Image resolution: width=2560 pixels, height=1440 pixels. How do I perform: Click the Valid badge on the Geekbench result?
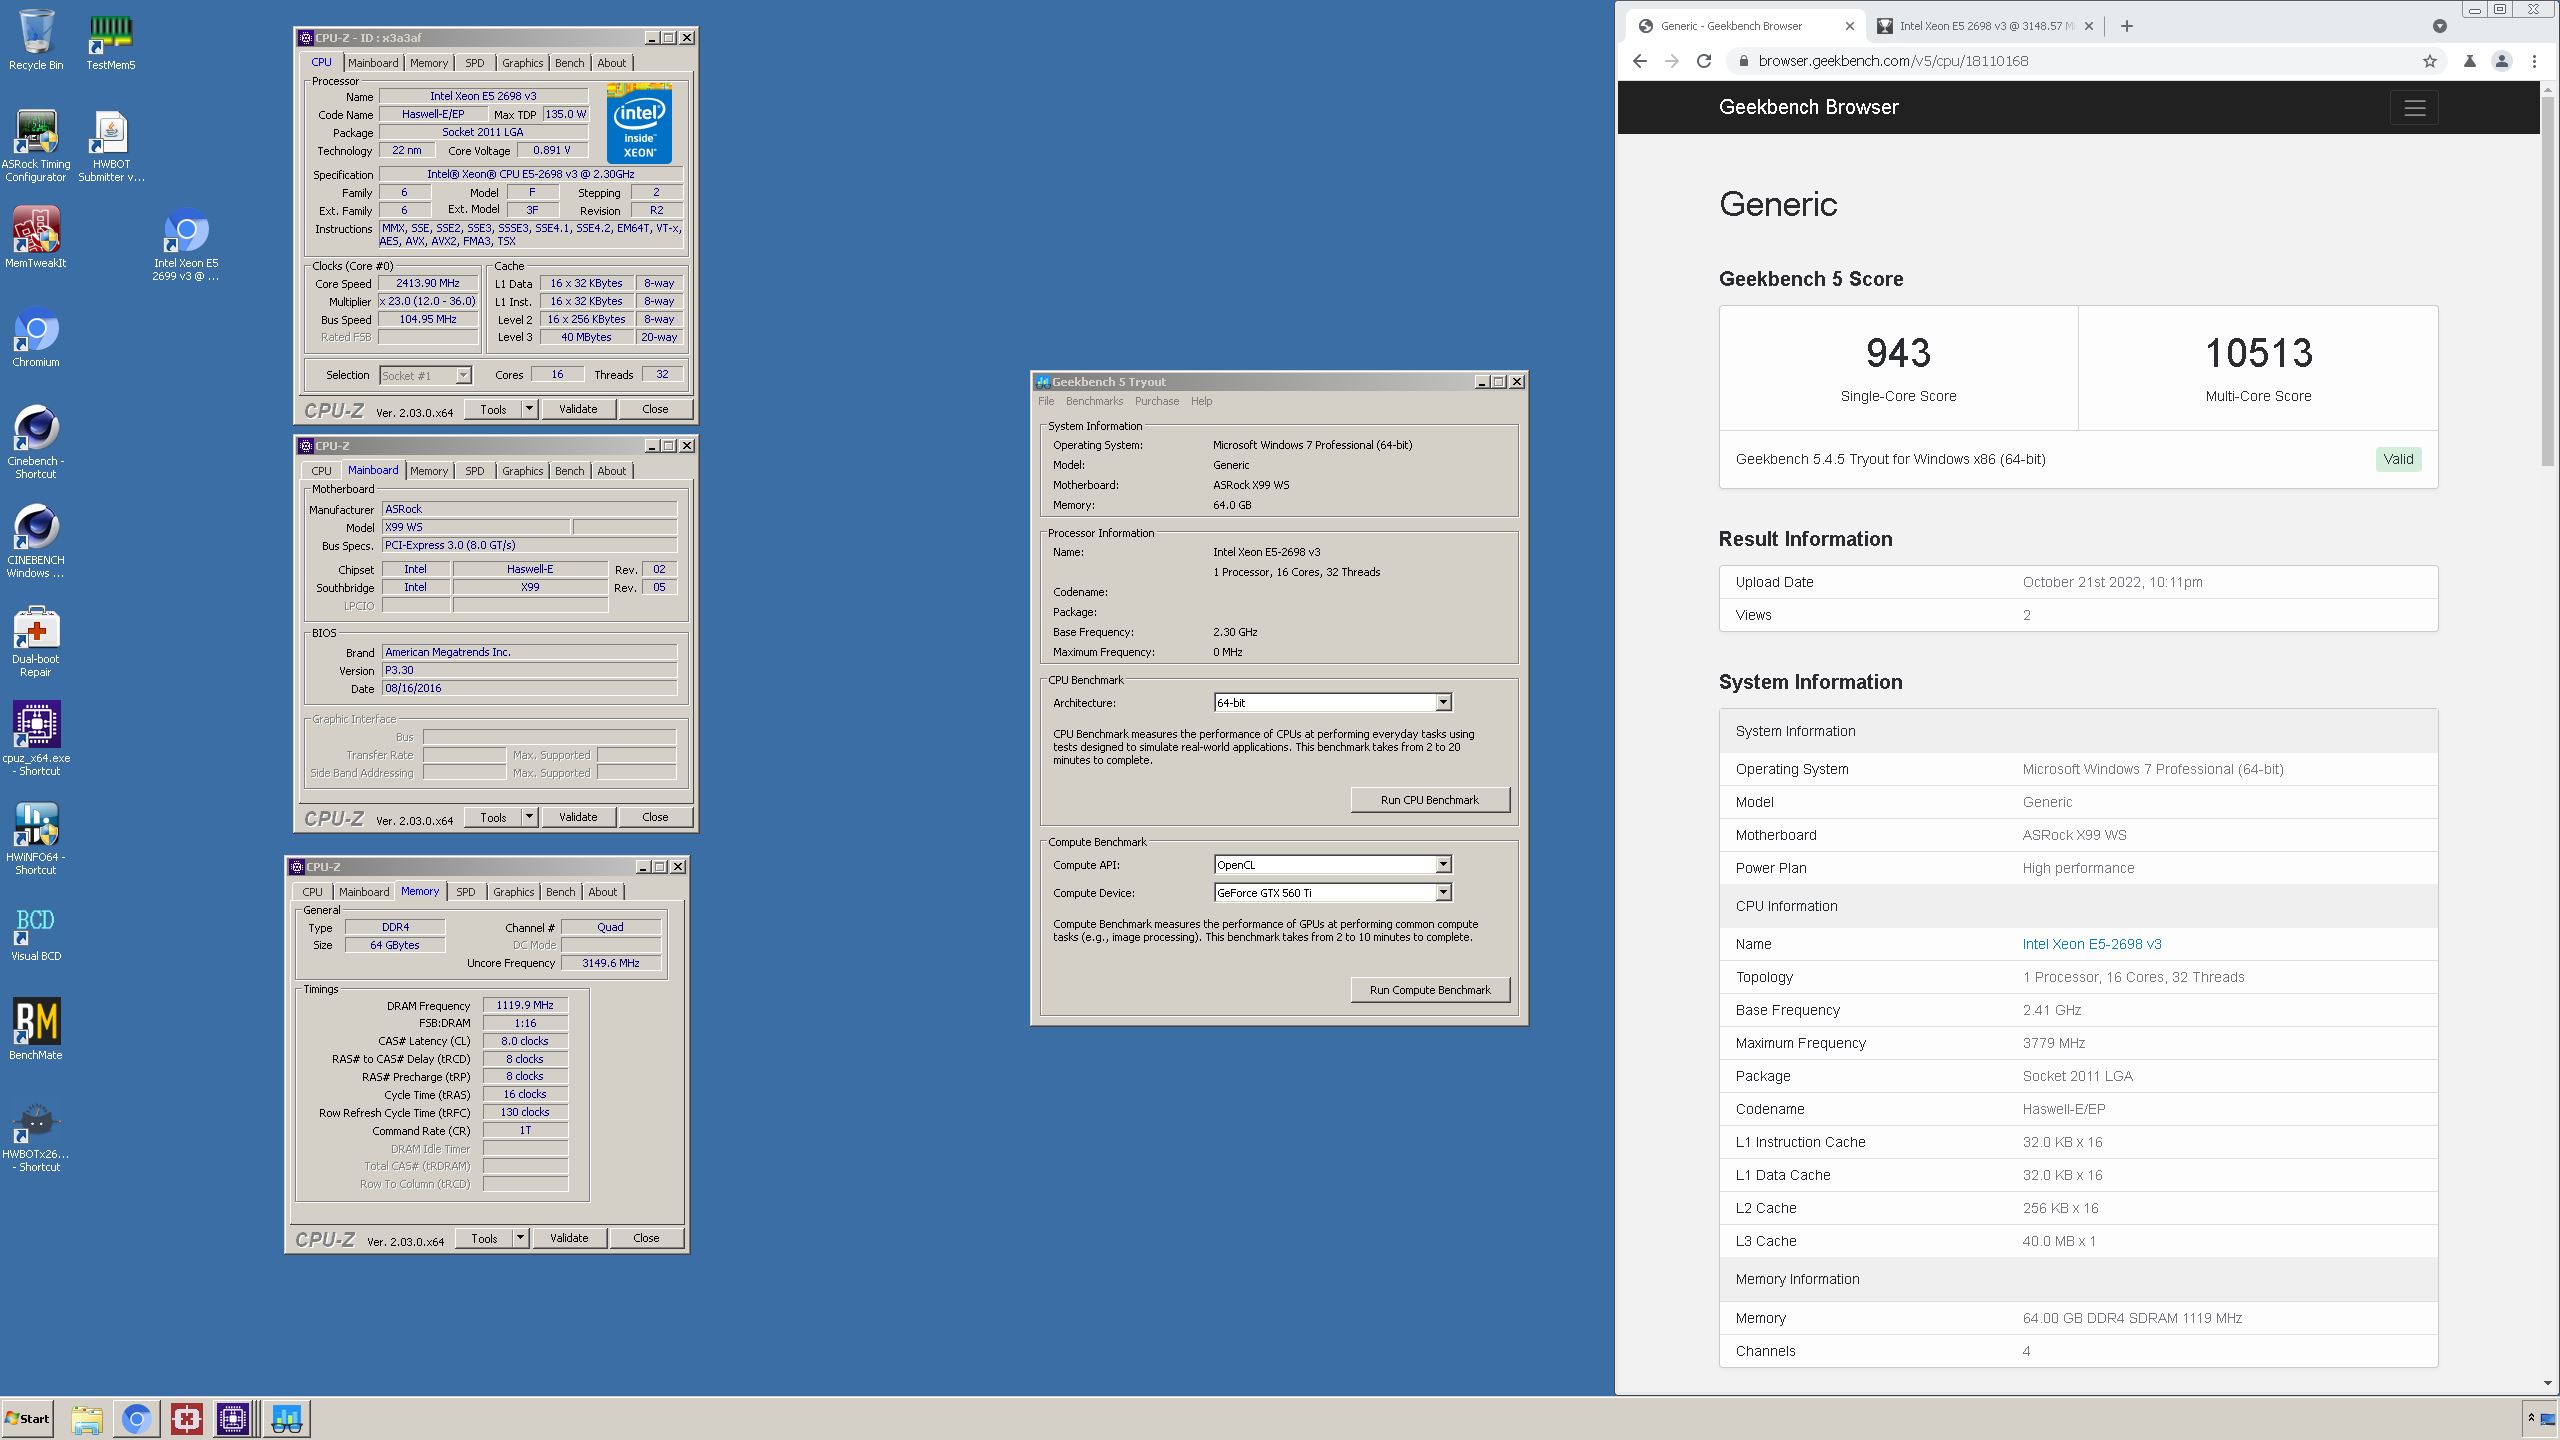[x=2398, y=459]
